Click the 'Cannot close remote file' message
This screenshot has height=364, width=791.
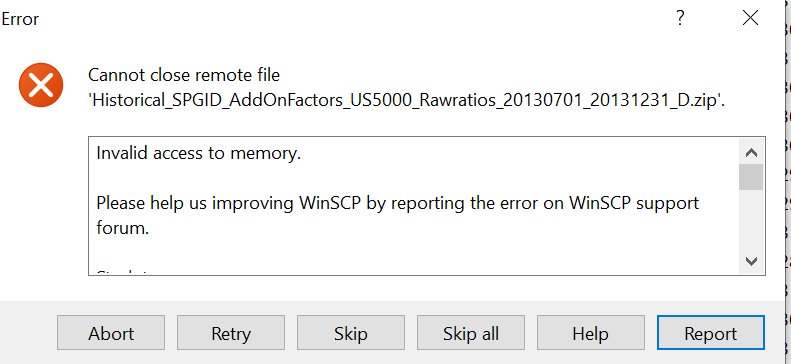tap(184, 75)
